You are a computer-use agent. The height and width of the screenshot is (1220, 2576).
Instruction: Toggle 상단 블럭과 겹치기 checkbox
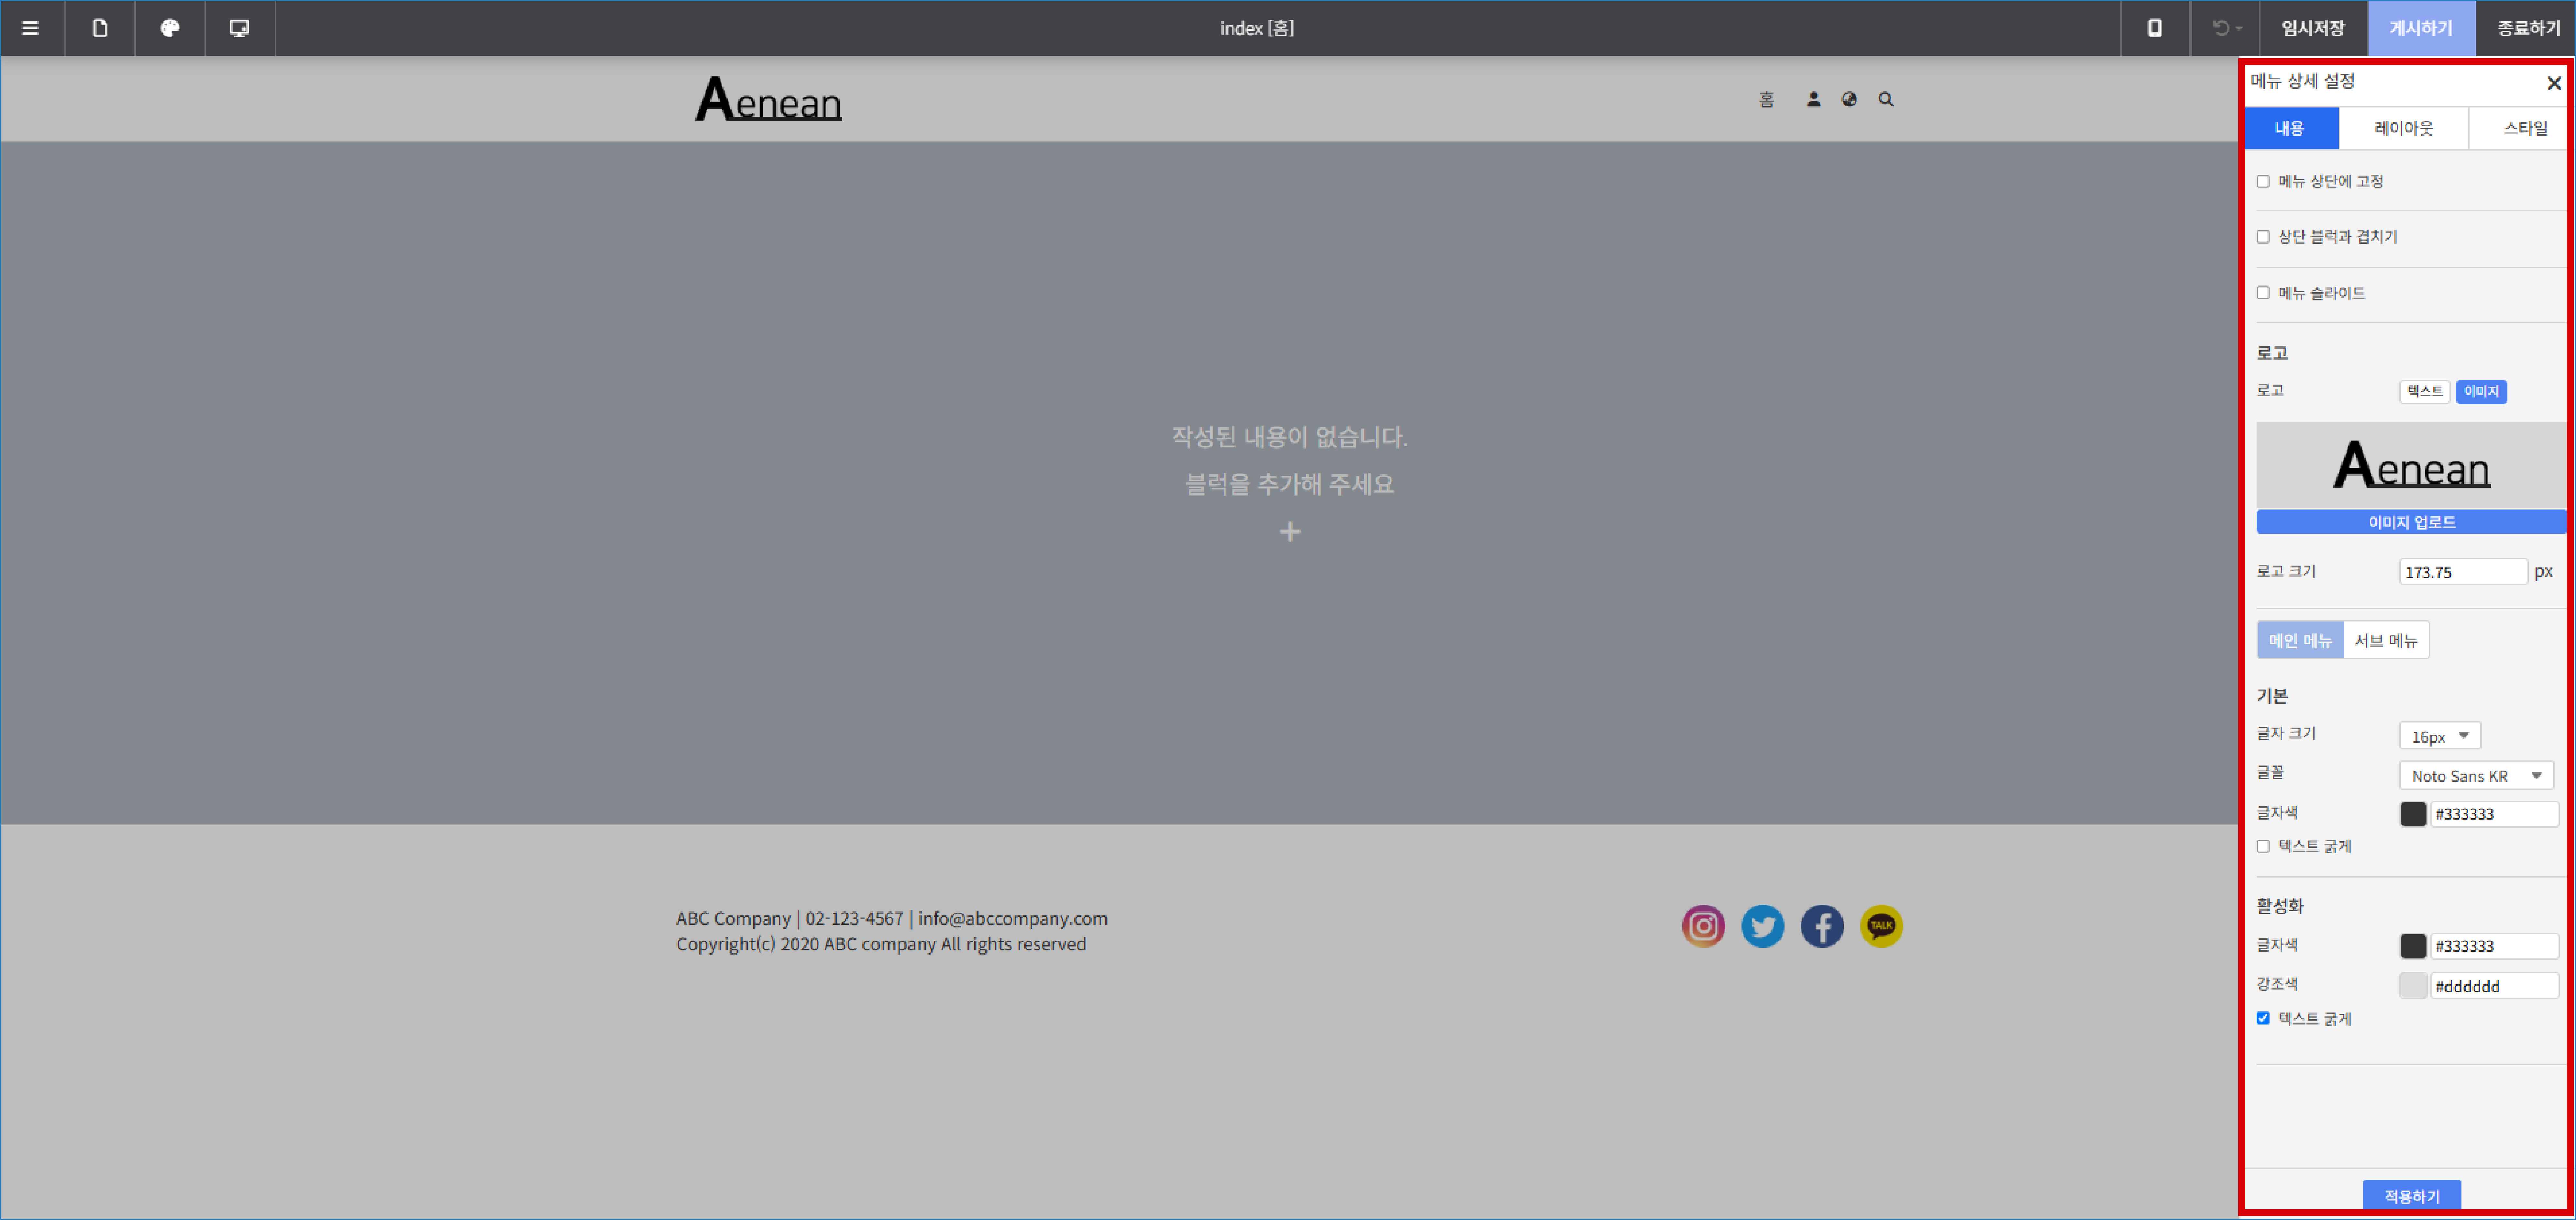pos(2263,237)
